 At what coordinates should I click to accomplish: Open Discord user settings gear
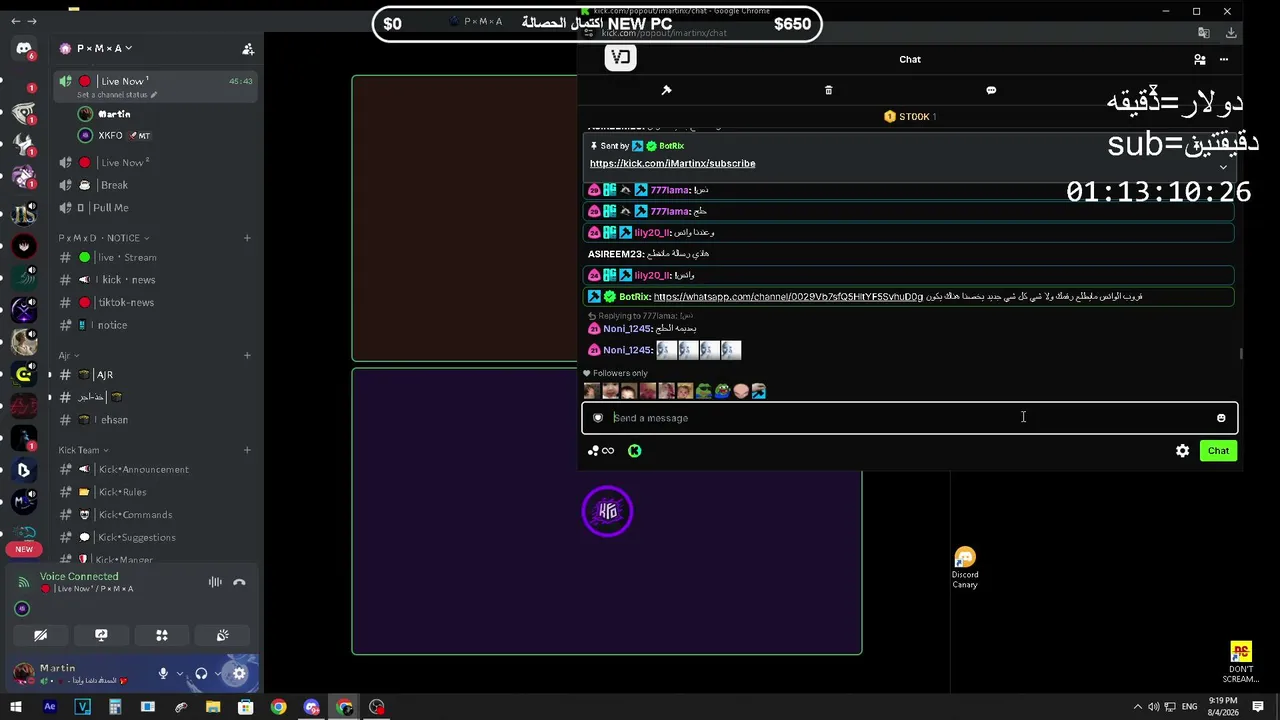[239, 674]
